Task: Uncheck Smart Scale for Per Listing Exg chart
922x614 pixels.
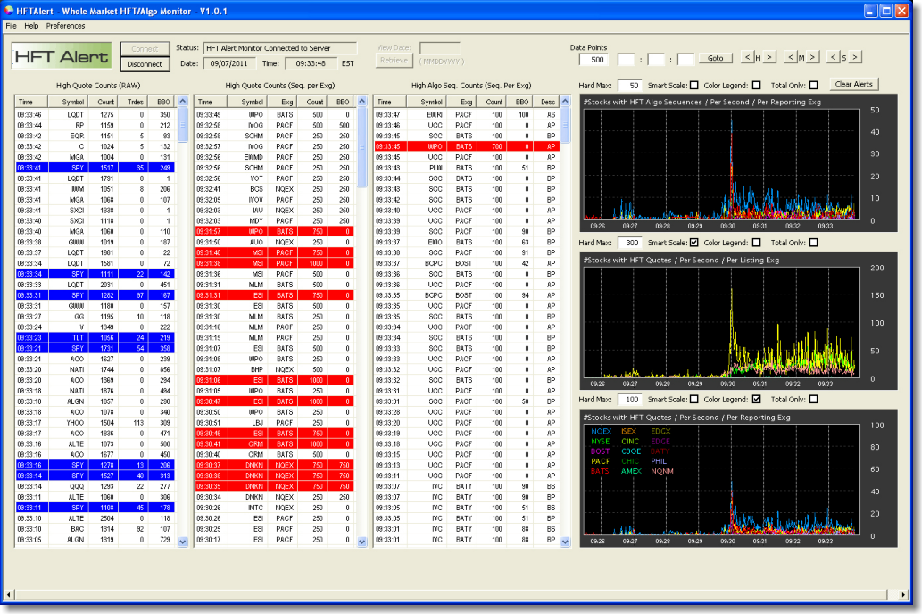Action: coord(694,242)
